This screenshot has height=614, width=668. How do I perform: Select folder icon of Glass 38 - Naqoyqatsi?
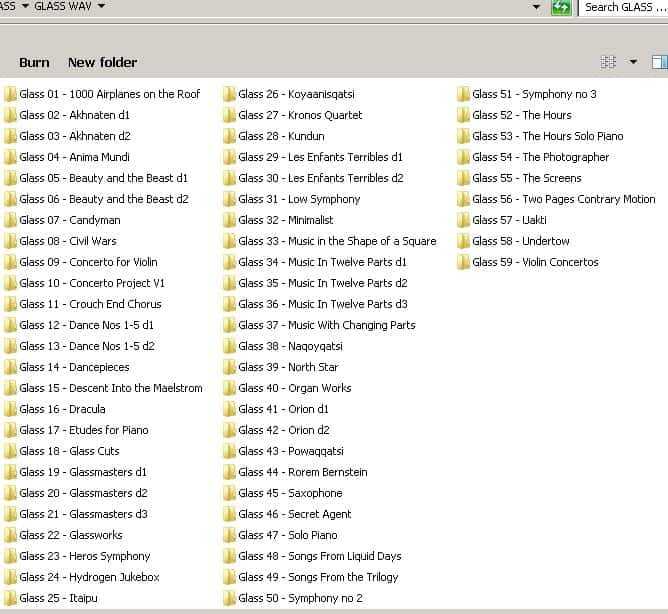pyautogui.click(x=229, y=346)
